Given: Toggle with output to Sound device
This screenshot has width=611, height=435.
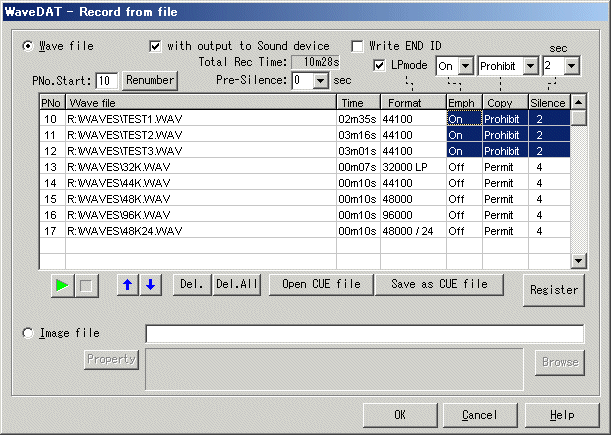Looking at the screenshot, I should pyautogui.click(x=155, y=46).
